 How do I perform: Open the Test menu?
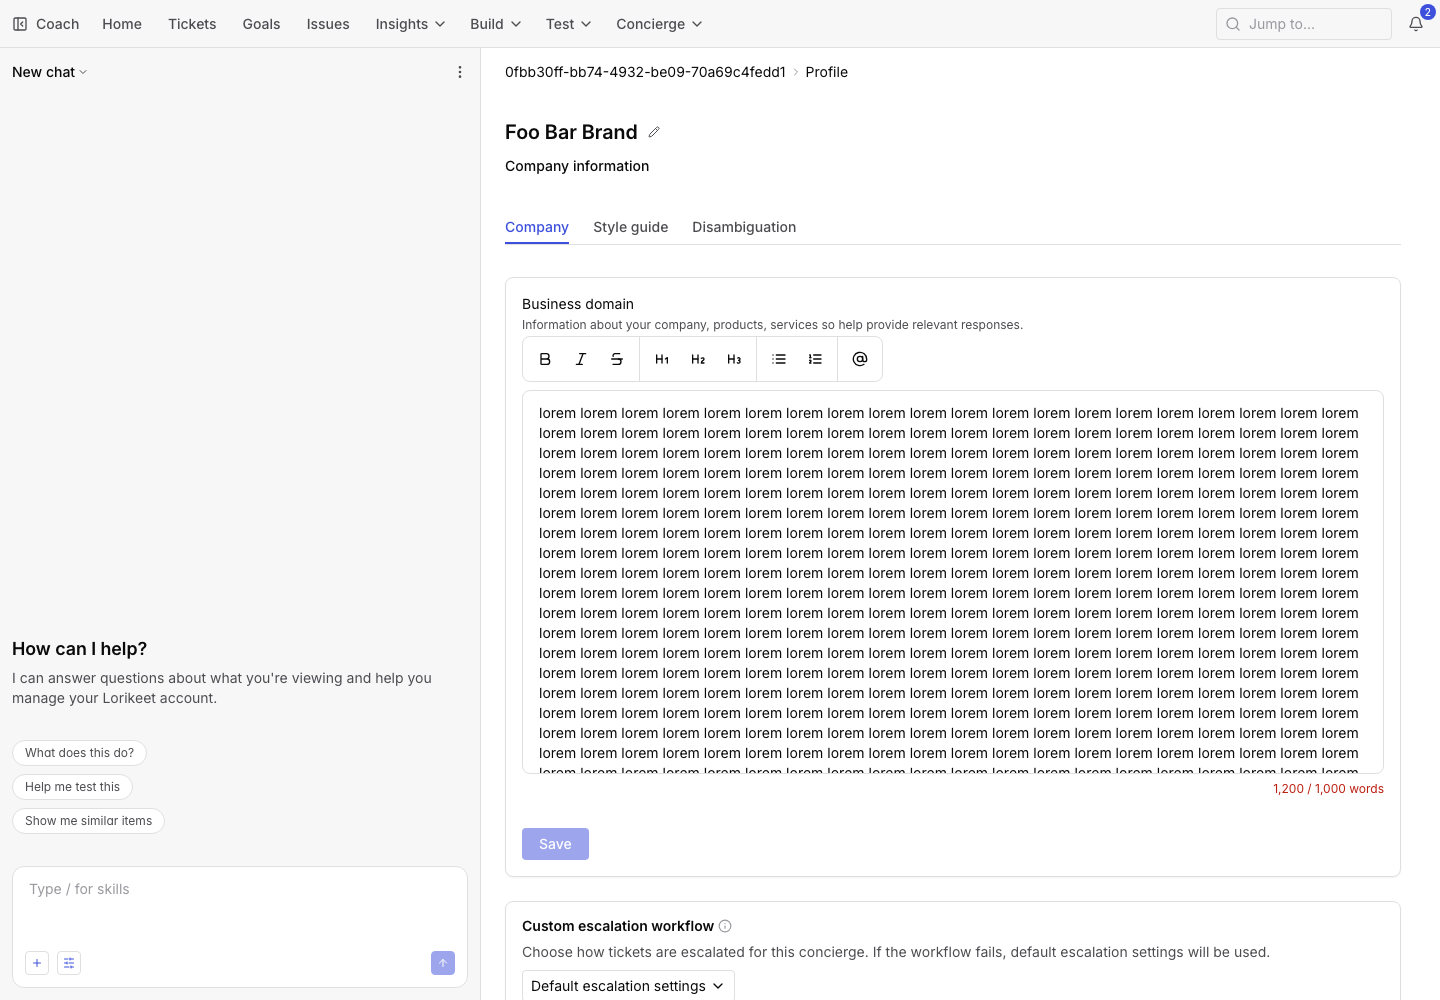(x=568, y=24)
